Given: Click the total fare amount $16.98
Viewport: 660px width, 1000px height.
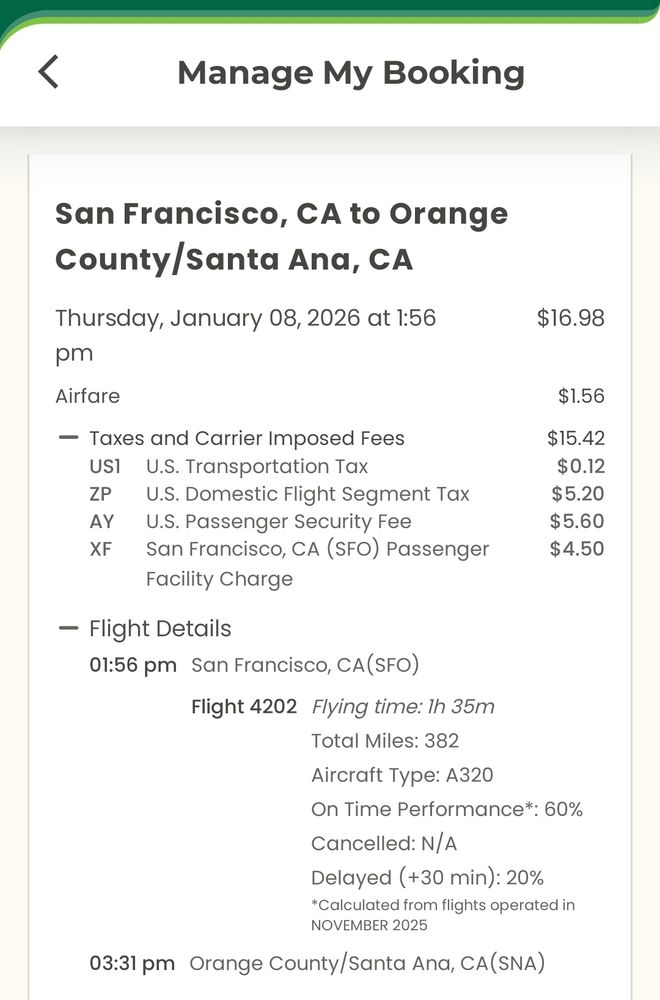Looking at the screenshot, I should (573, 317).
